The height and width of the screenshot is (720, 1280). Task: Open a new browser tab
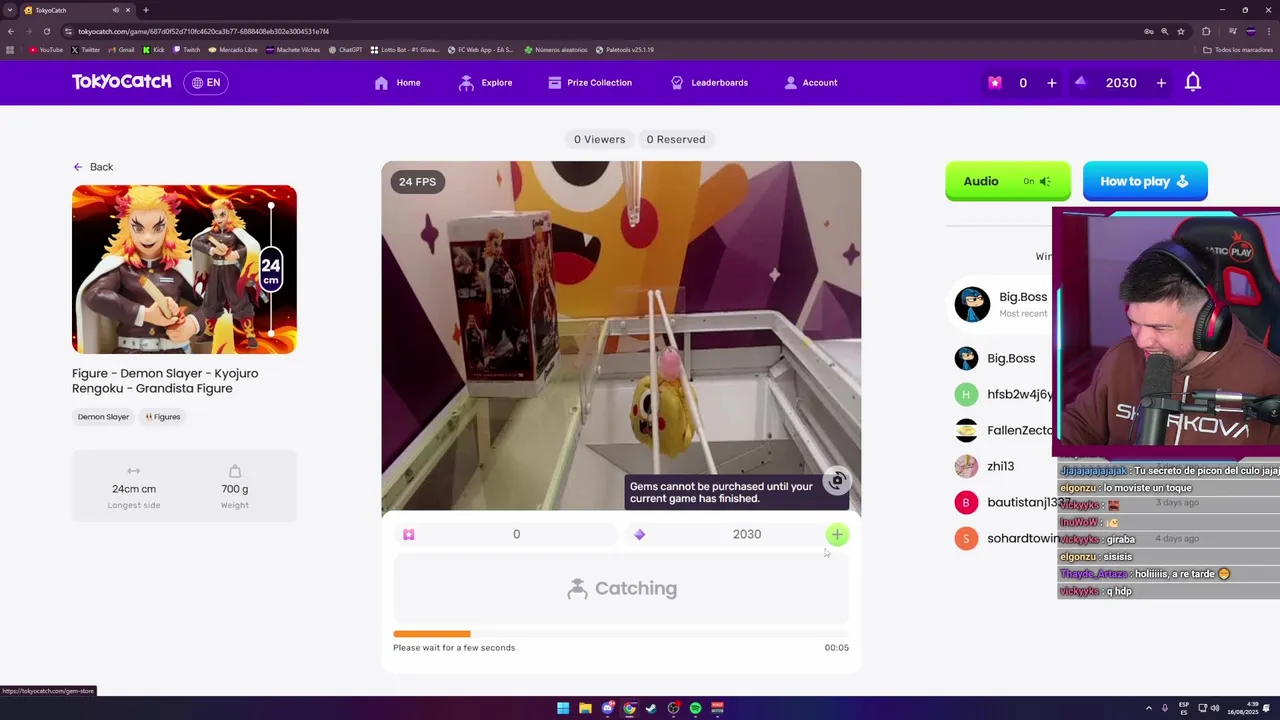[146, 10]
